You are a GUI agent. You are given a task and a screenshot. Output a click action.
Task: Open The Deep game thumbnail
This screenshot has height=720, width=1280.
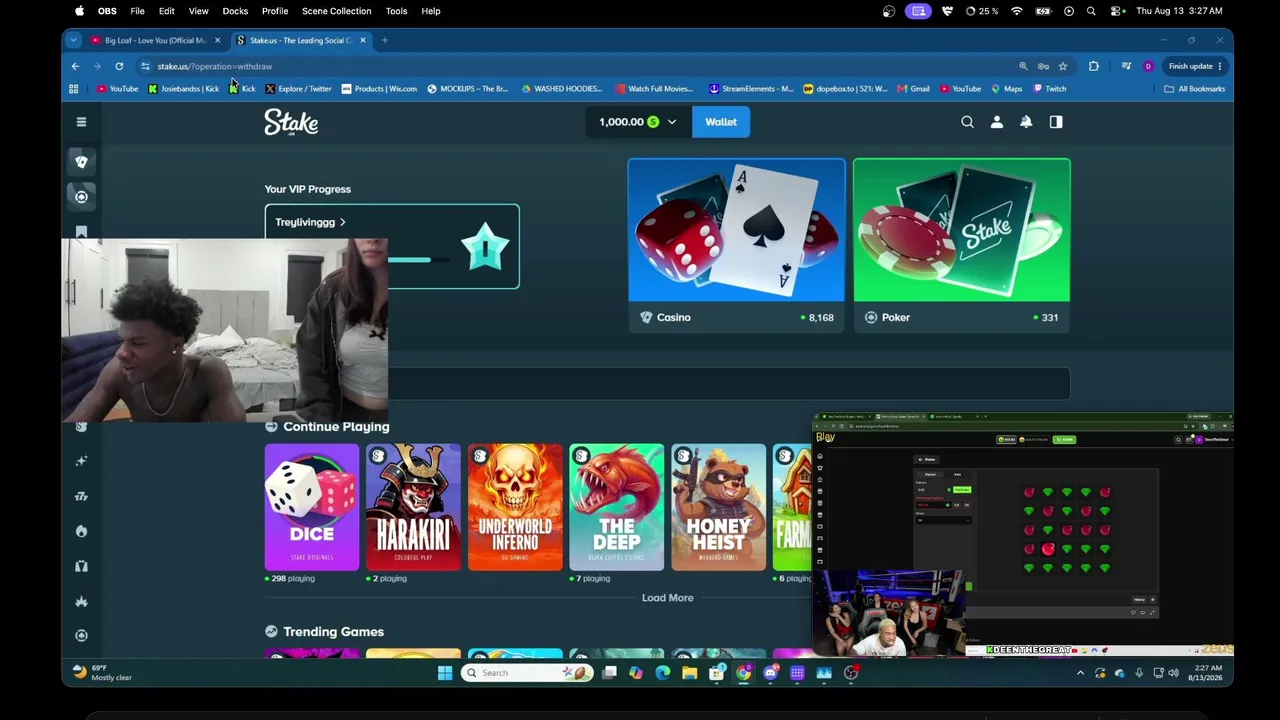click(617, 508)
